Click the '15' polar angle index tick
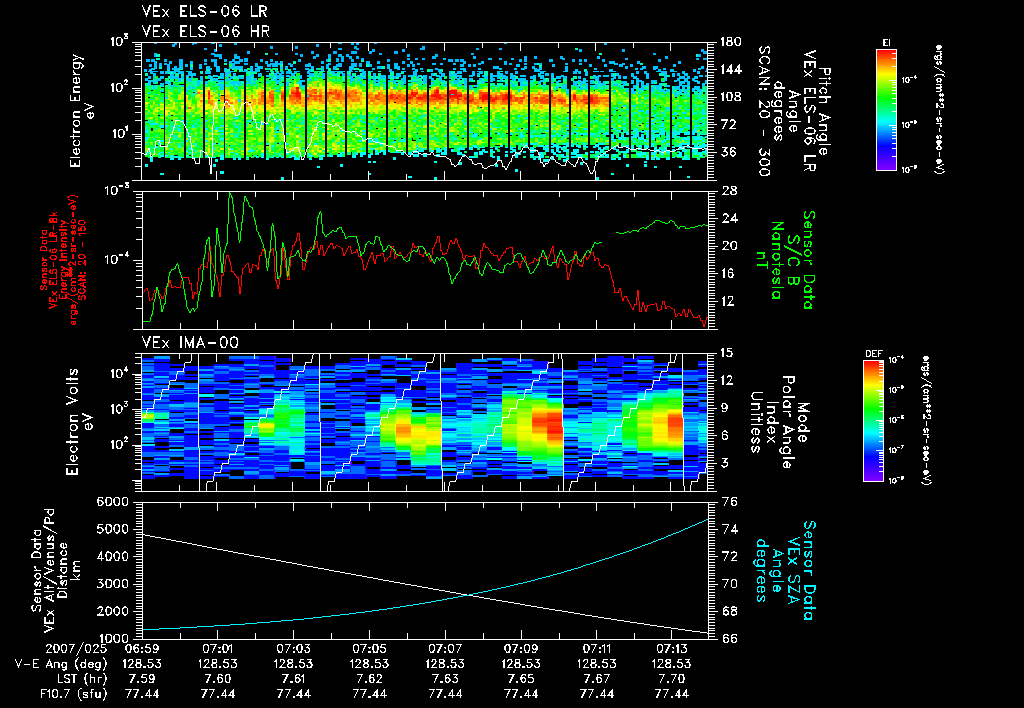Screen dimensions: 1024x708 pyautogui.click(x=729, y=353)
